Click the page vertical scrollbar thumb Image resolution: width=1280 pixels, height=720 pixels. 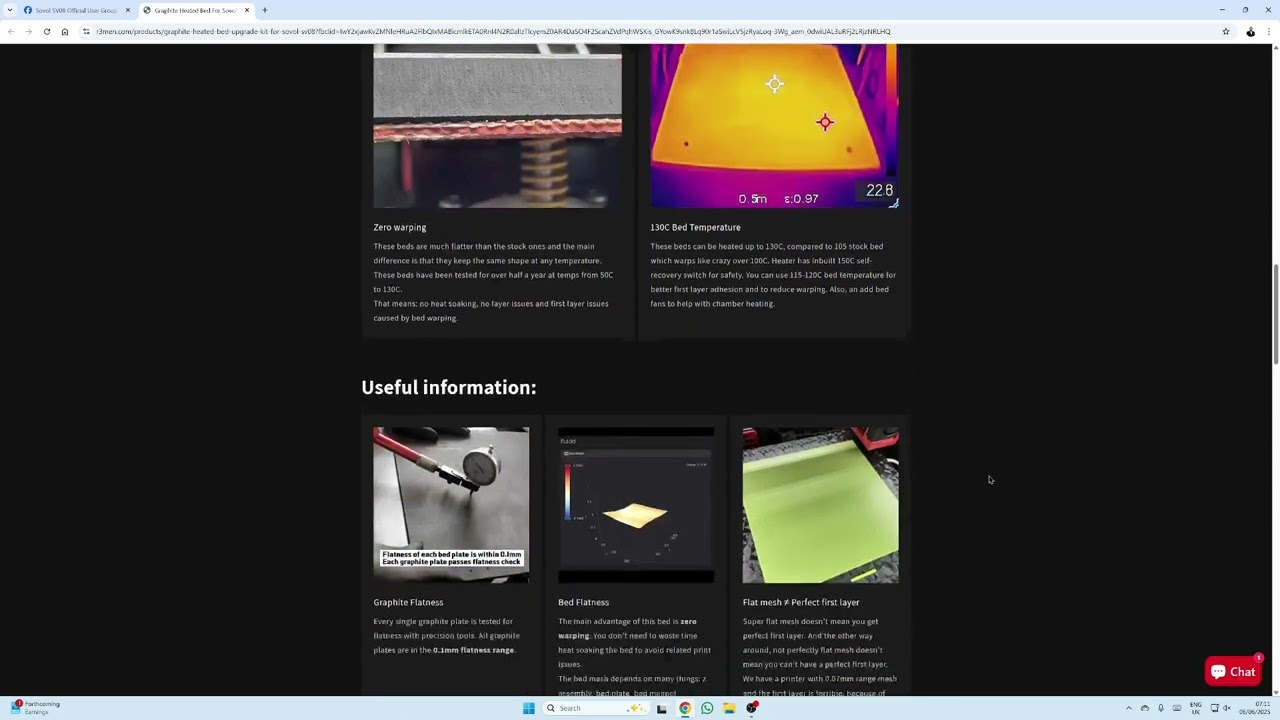pyautogui.click(x=1275, y=315)
